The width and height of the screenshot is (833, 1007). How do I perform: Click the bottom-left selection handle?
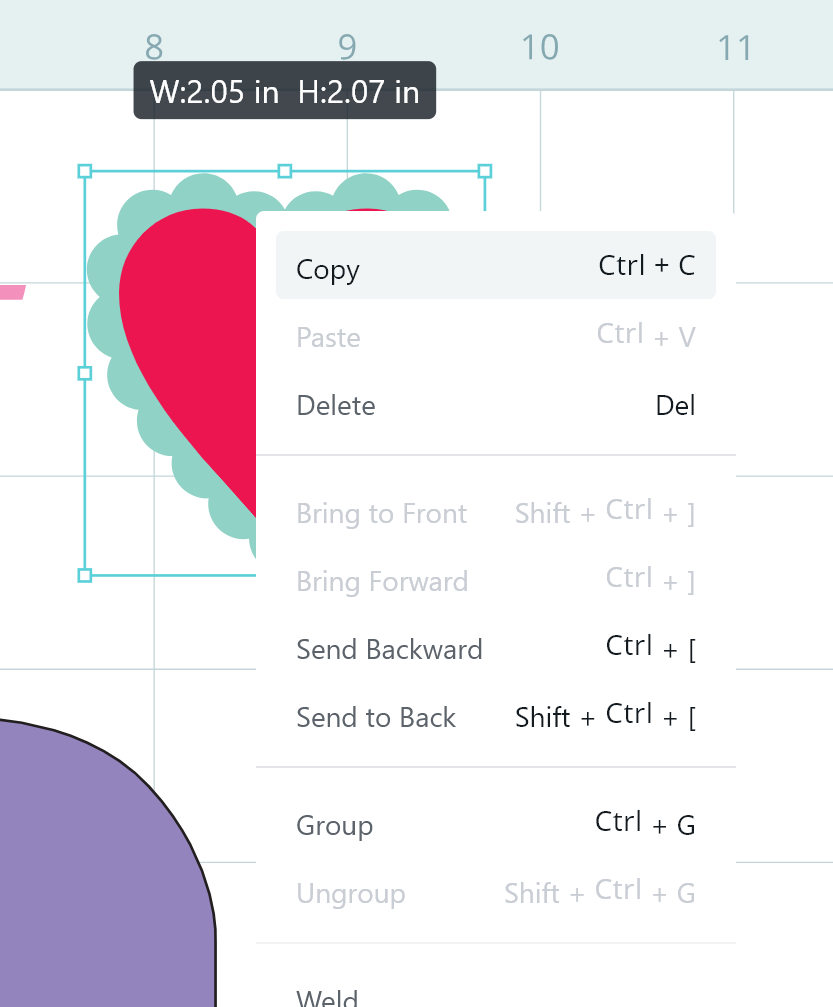pos(85,575)
